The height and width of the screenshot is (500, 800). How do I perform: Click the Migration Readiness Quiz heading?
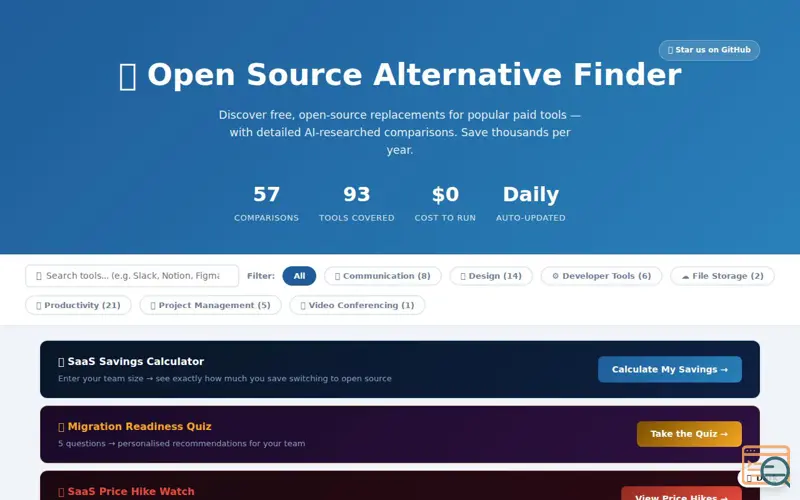[x=135, y=427]
